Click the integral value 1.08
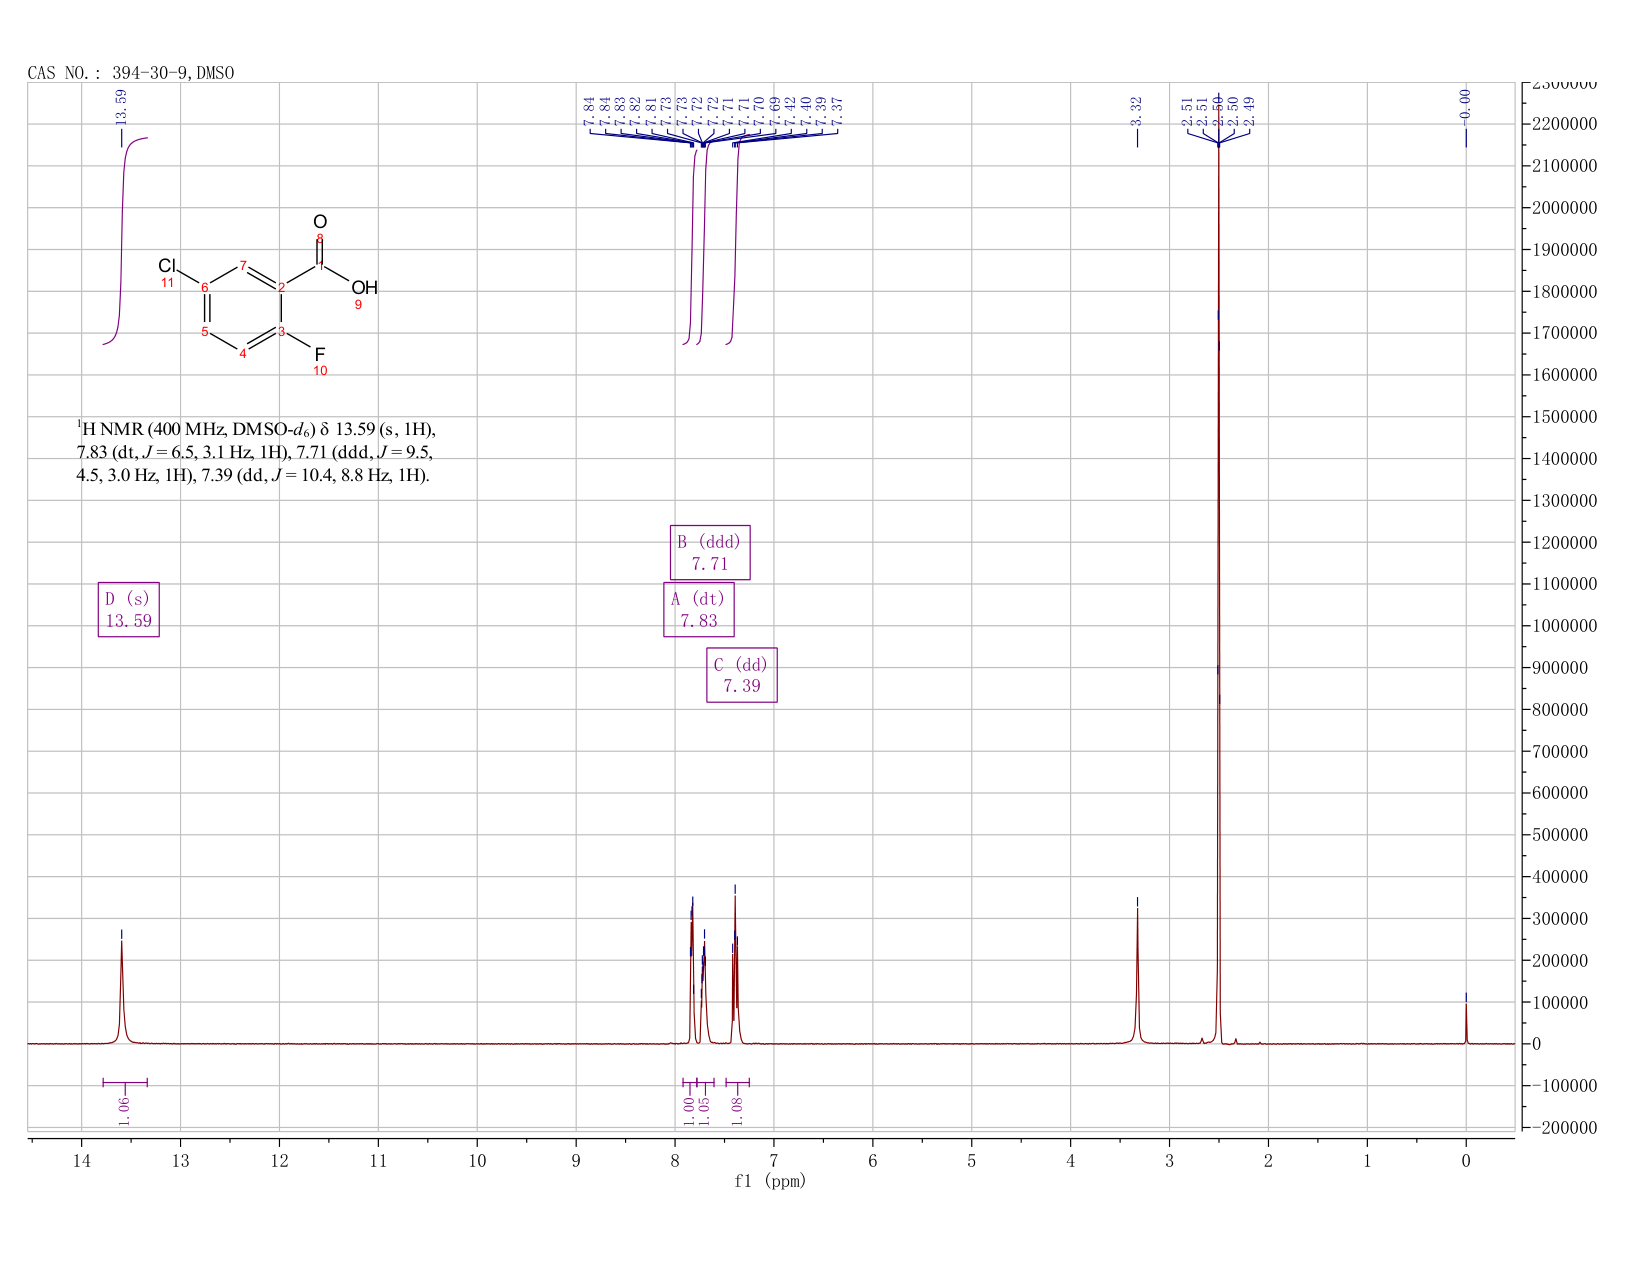This screenshot has width=1650, height=1275. (737, 1110)
